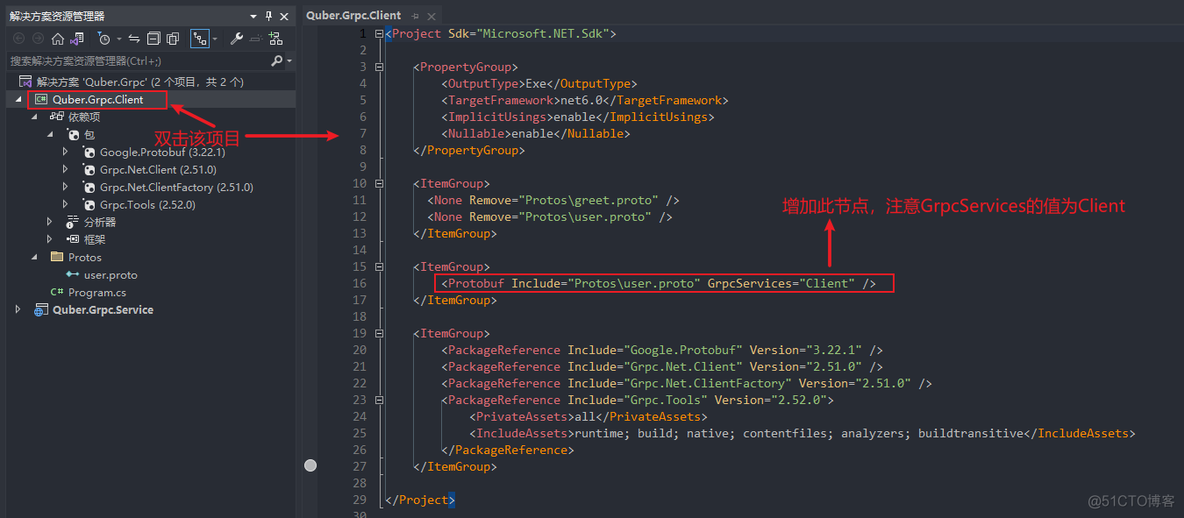The width and height of the screenshot is (1184, 518).
Task: Select the user.proto file
Action: 110,275
